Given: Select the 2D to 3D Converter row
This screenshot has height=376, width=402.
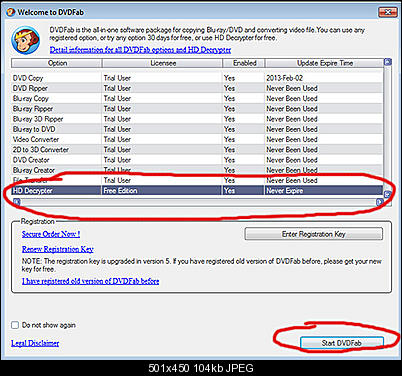Looking at the screenshot, I should pyautogui.click(x=197, y=150).
